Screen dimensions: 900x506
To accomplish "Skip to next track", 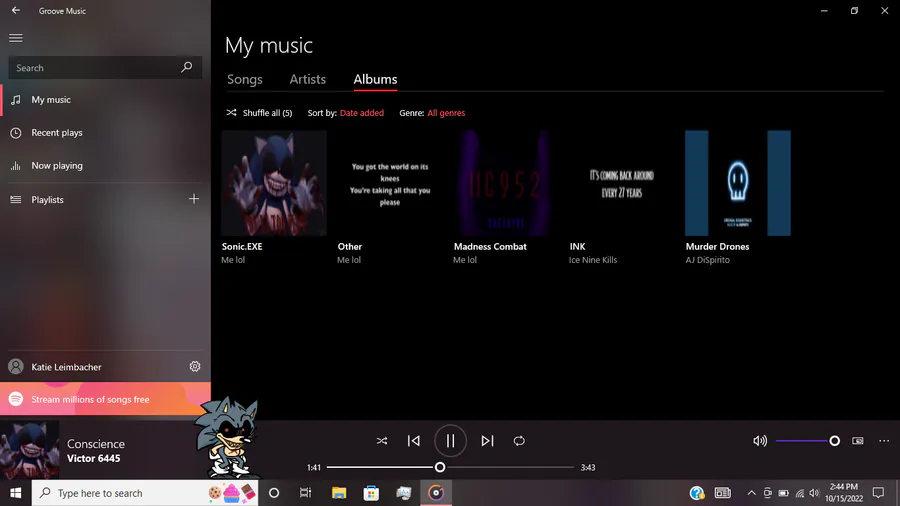I will point(487,441).
